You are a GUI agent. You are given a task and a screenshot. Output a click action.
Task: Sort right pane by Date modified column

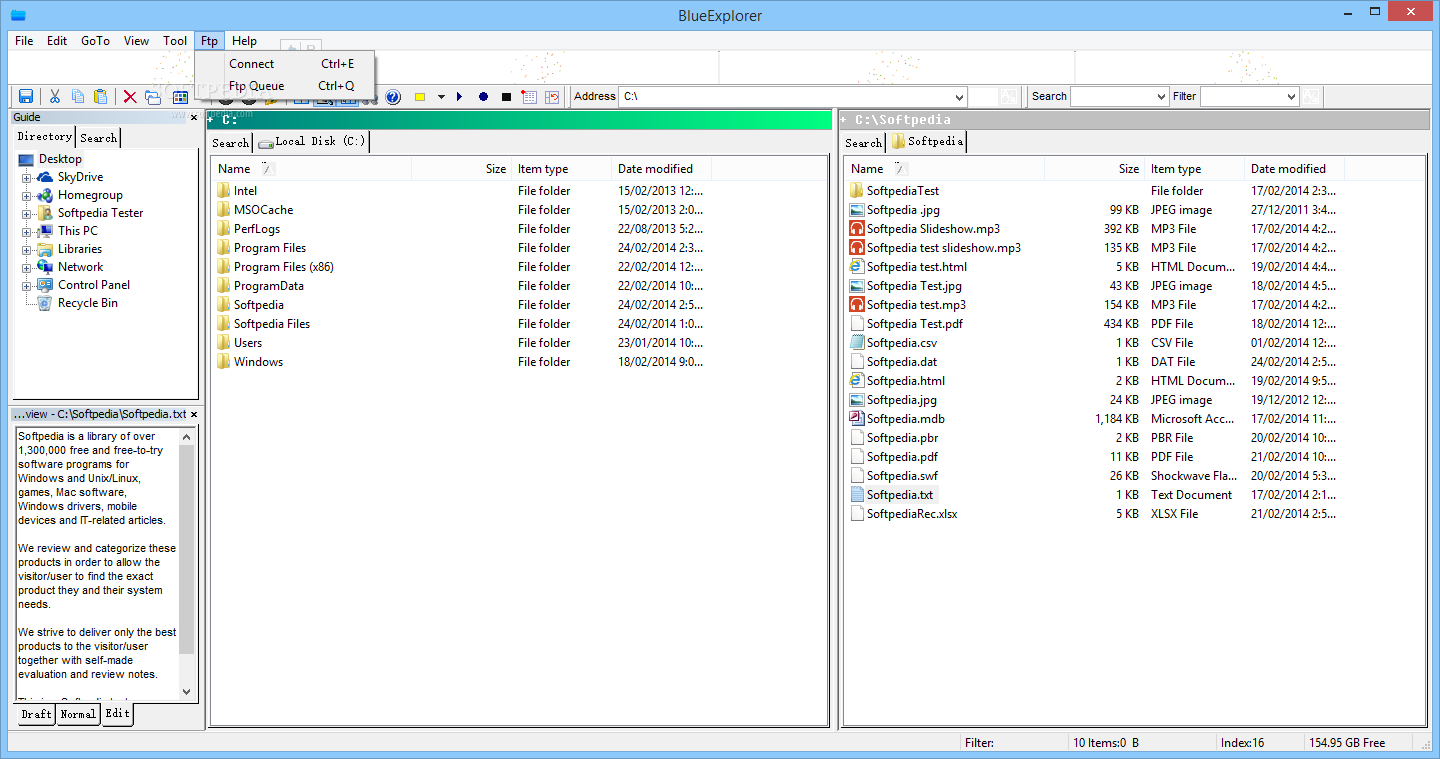tap(1294, 169)
